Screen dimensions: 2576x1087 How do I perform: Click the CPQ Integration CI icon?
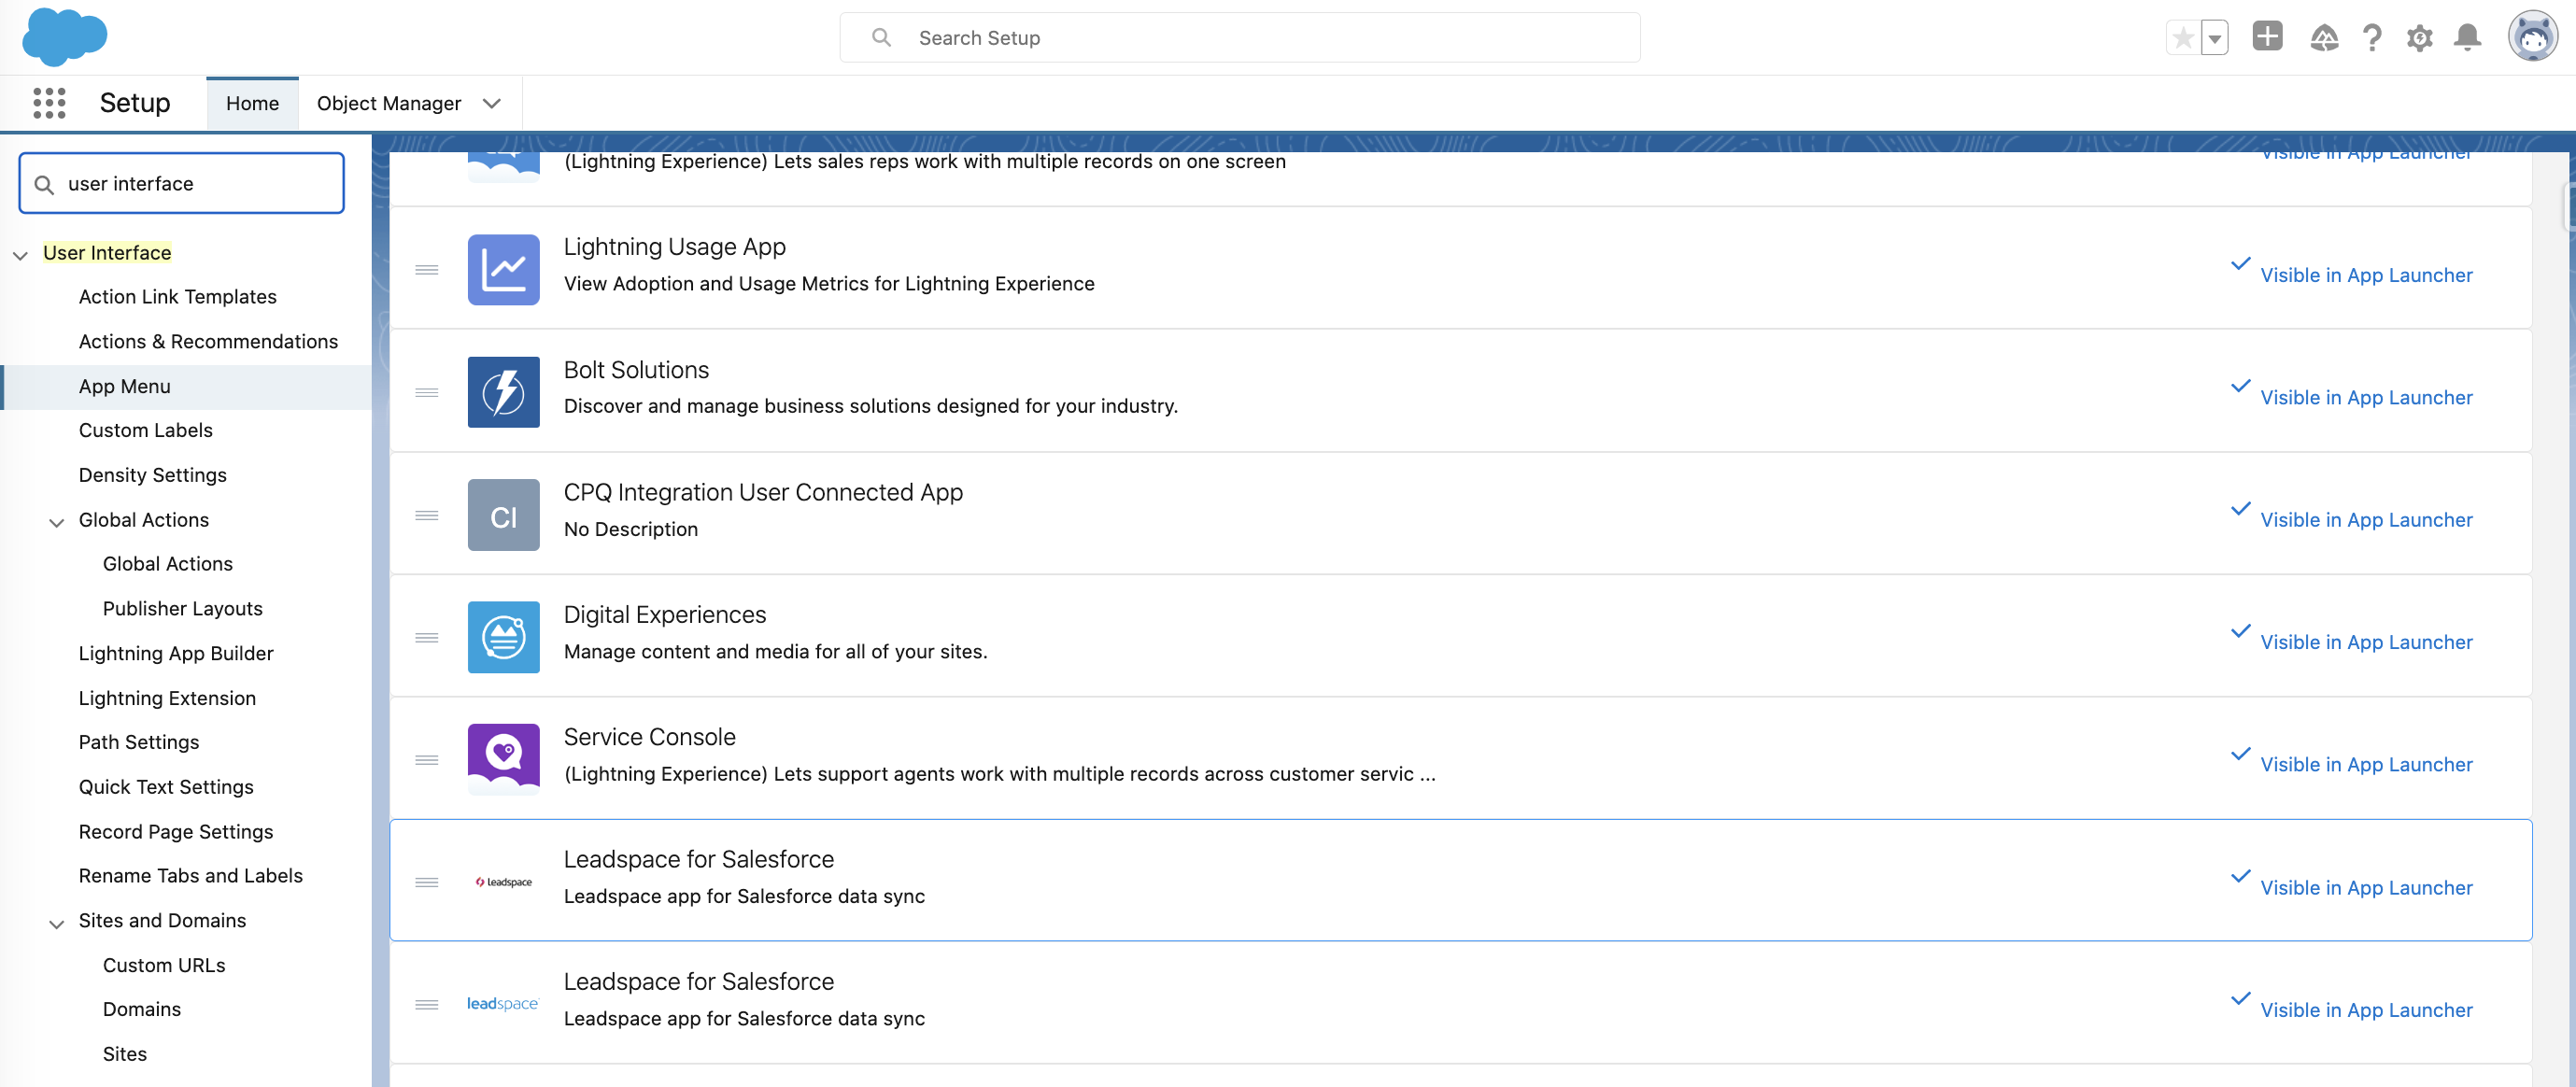point(503,515)
